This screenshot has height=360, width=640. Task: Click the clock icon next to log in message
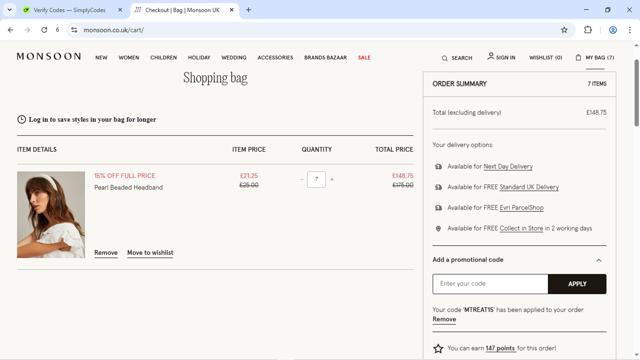pyautogui.click(x=22, y=119)
